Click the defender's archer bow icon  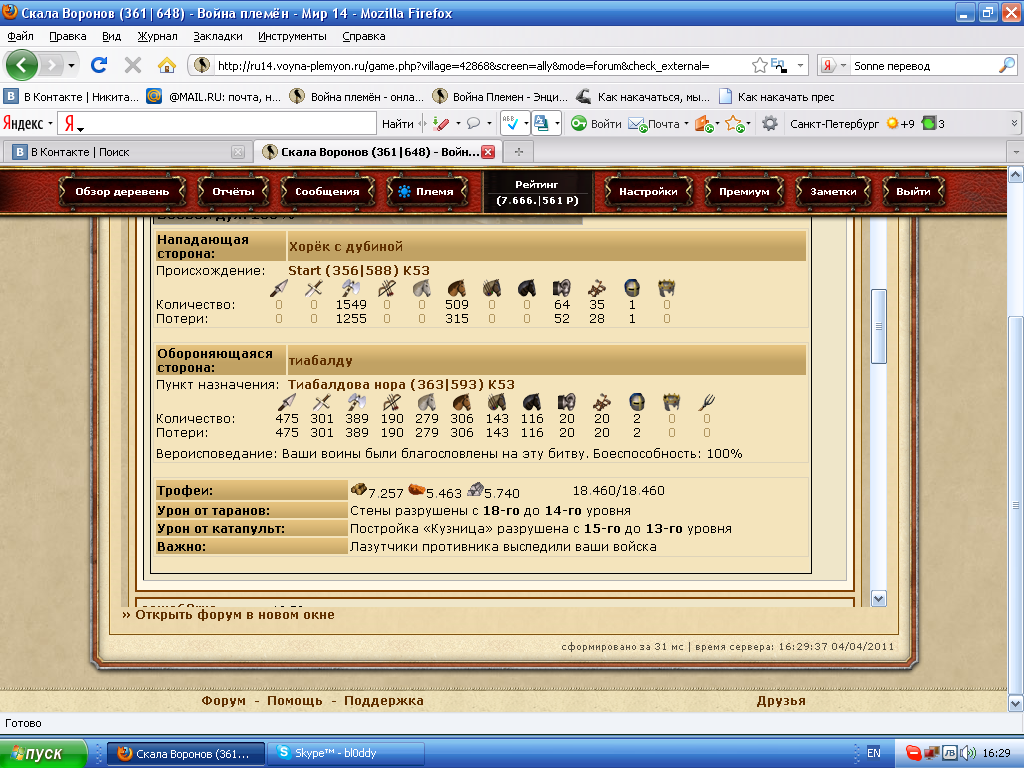tap(392, 402)
